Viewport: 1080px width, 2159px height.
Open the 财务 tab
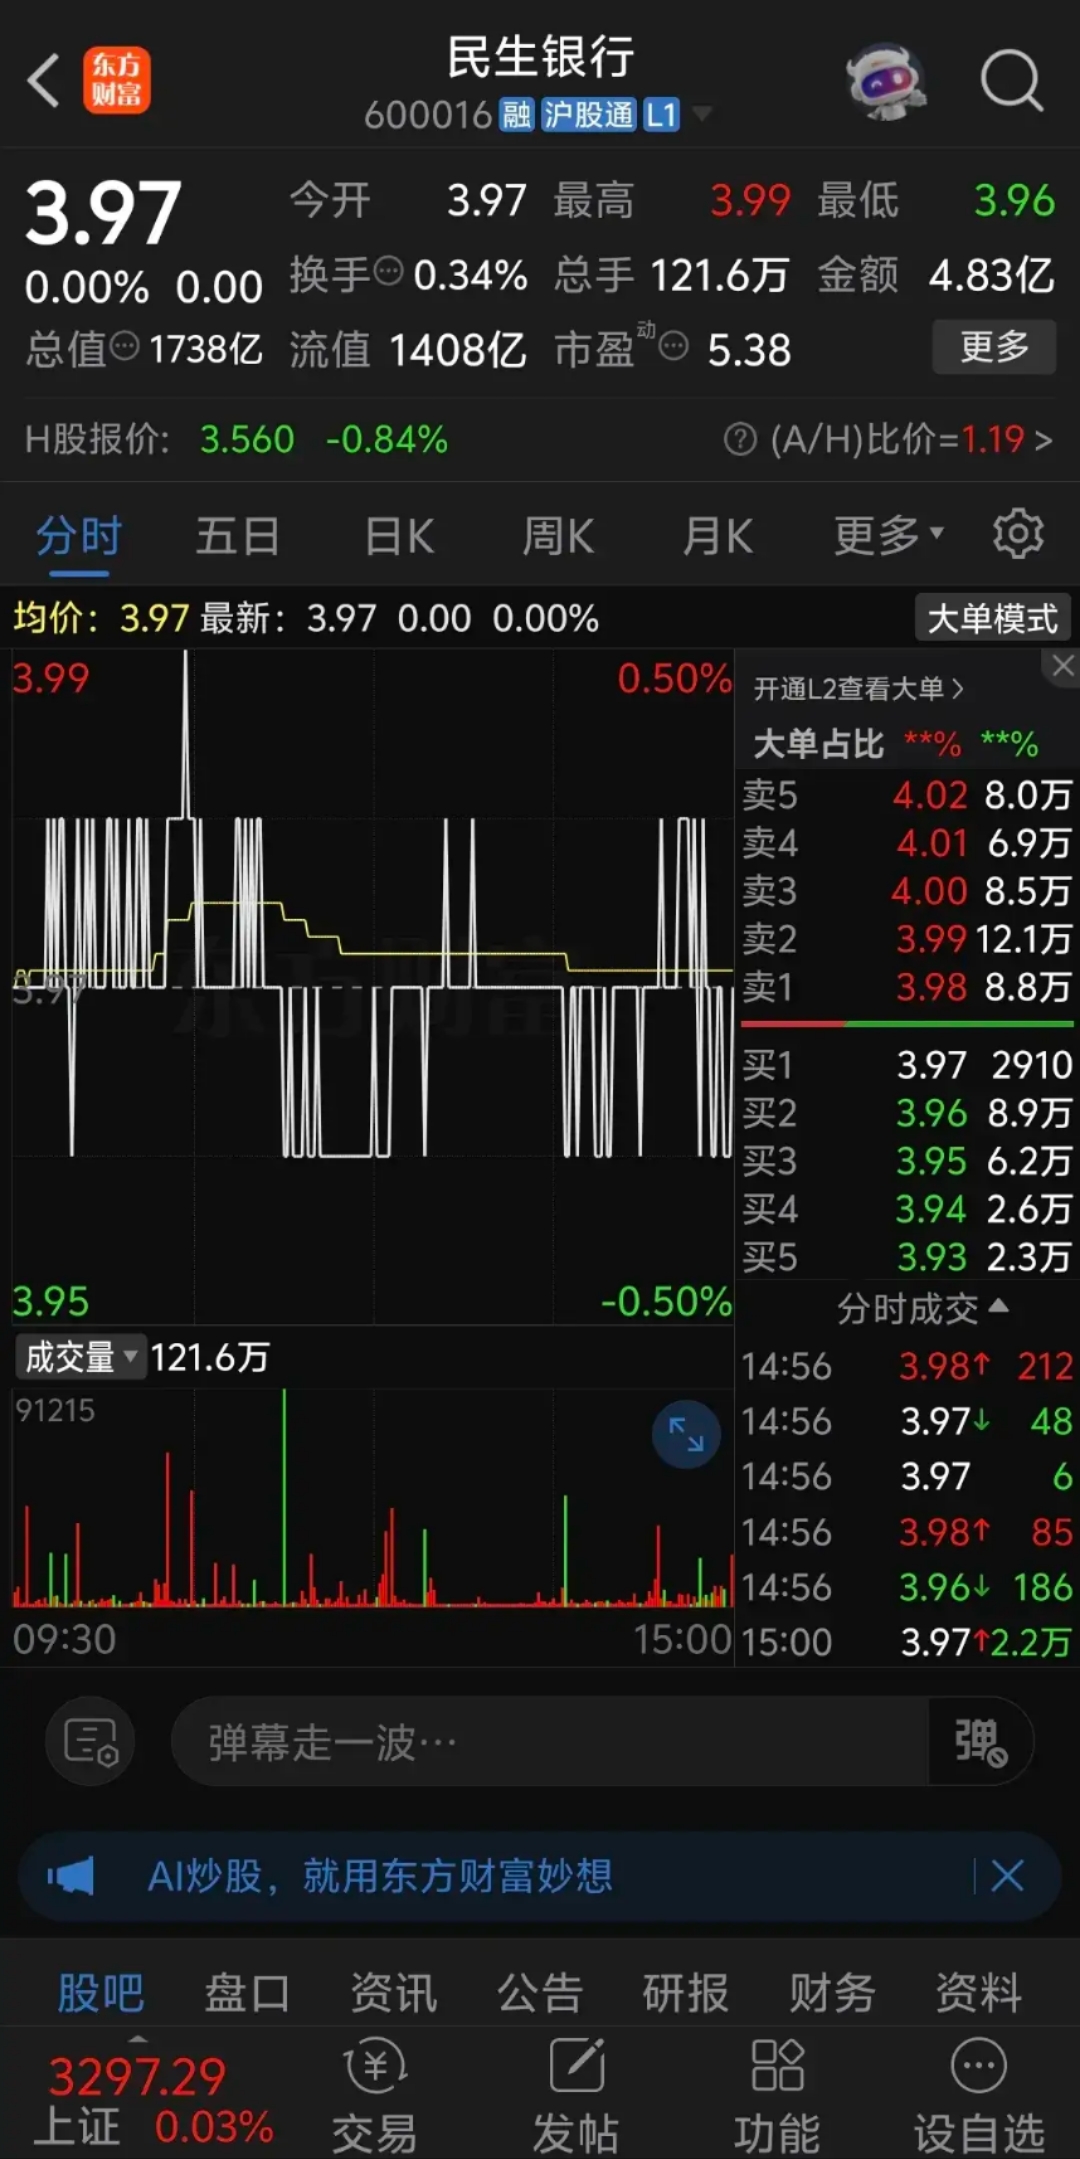click(x=832, y=1992)
